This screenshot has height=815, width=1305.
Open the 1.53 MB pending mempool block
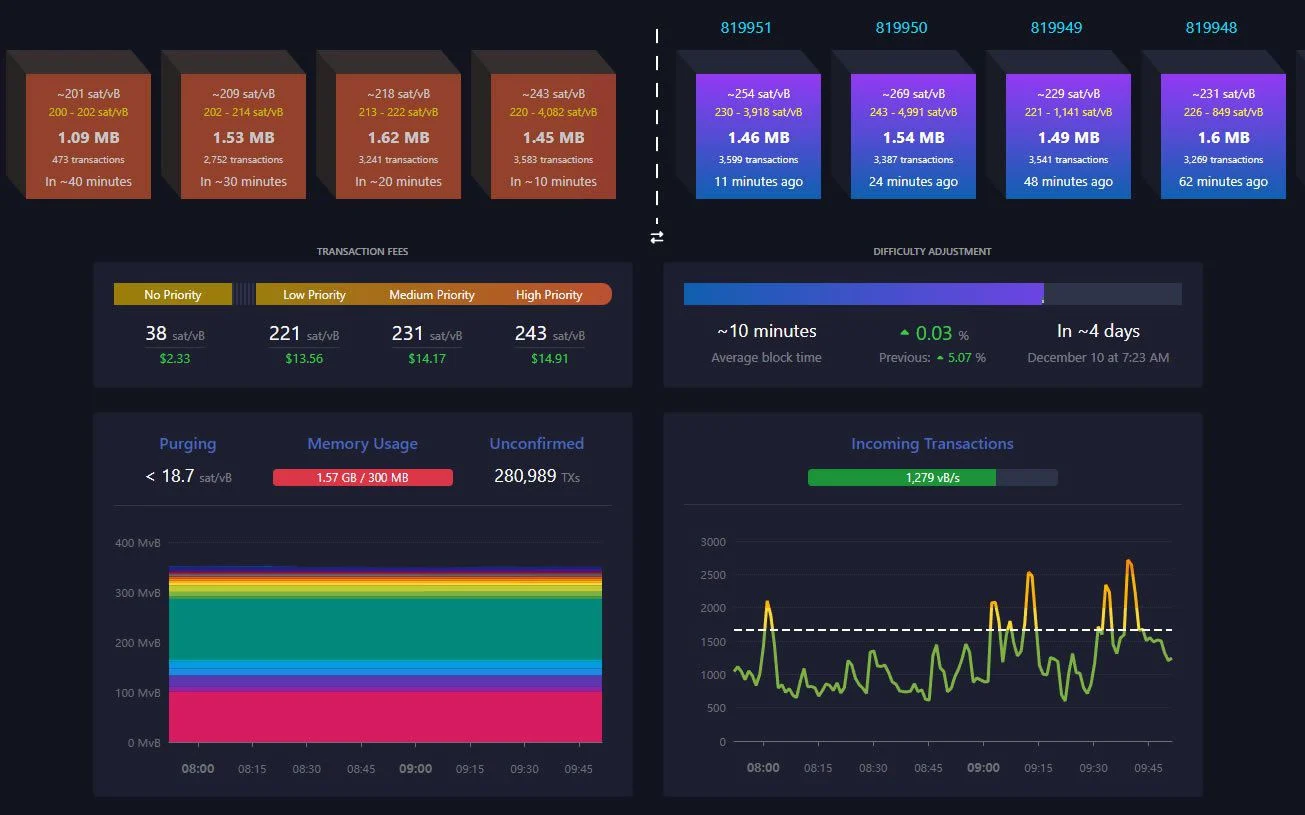[243, 136]
